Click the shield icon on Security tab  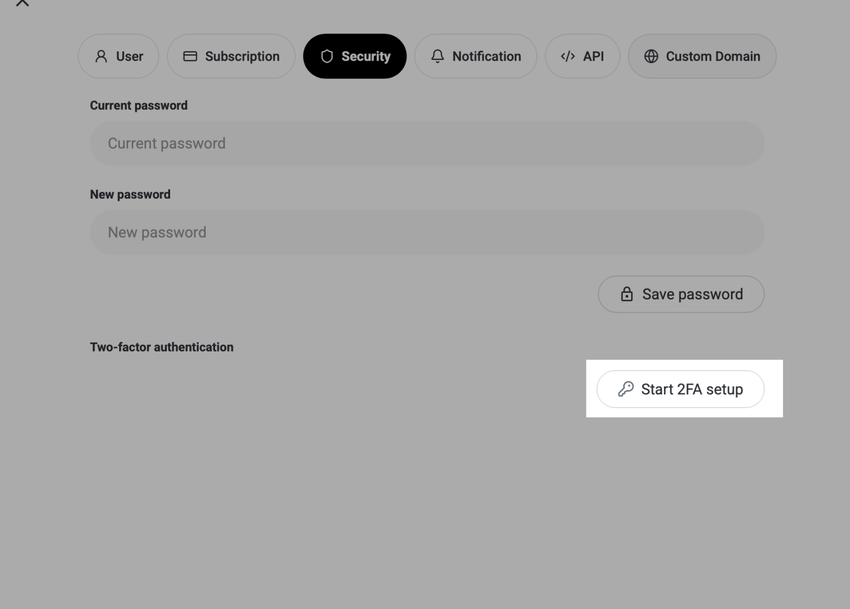coord(326,57)
